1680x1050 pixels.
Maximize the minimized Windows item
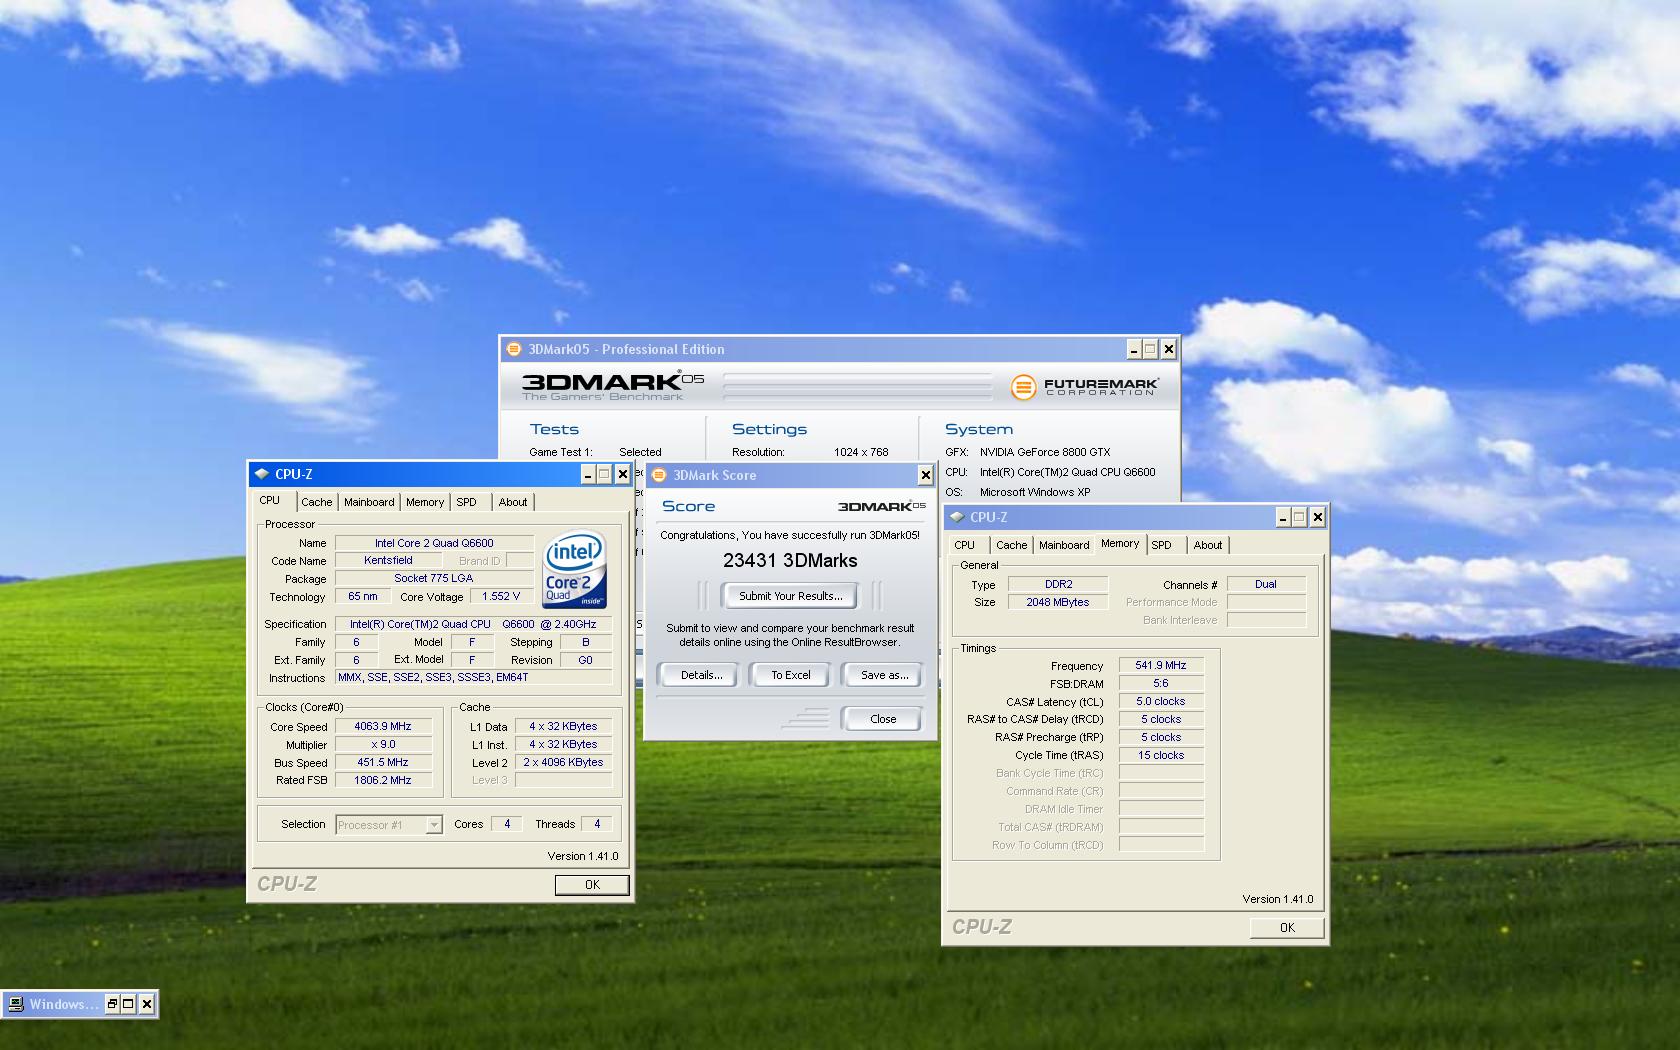(129, 1004)
